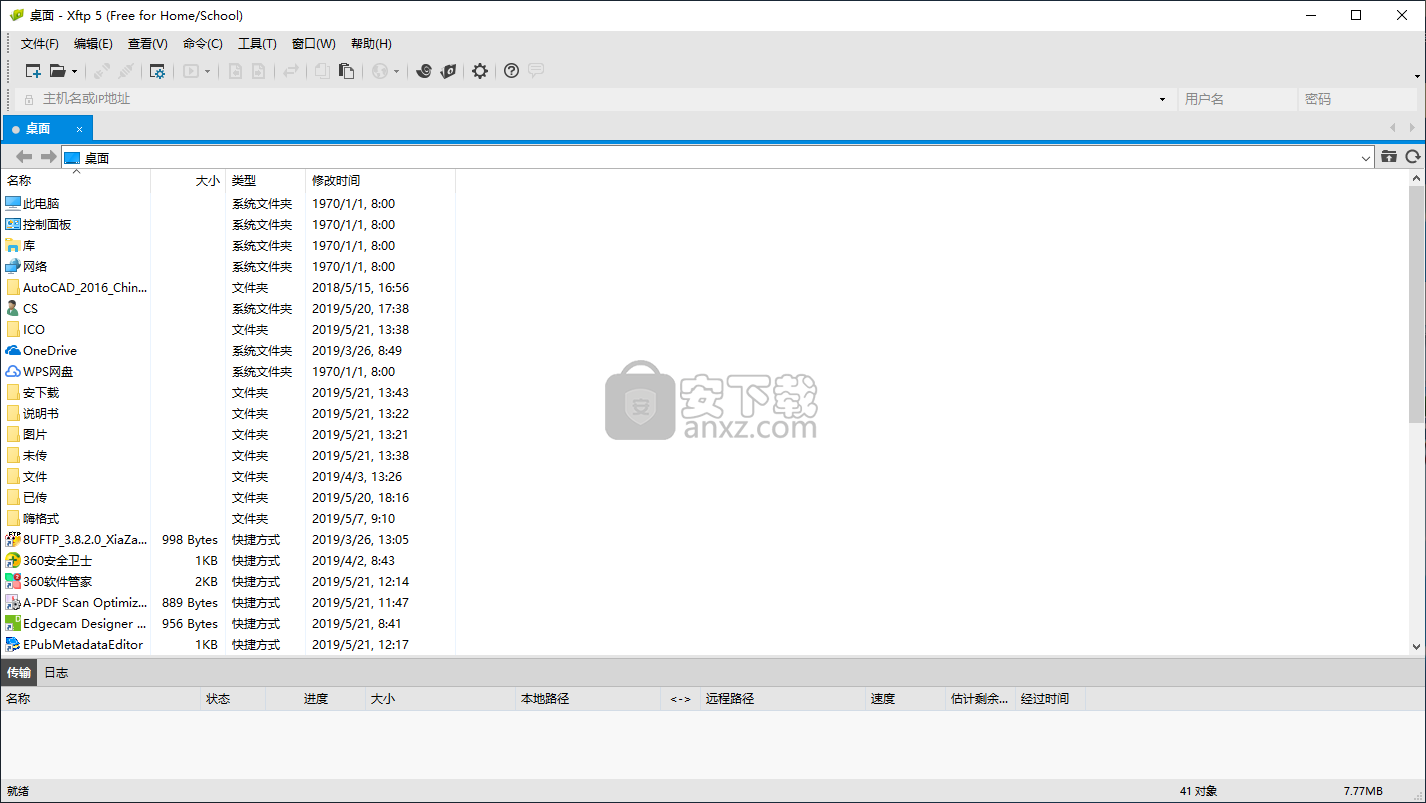This screenshot has height=803, width=1426.
Task: Click the 密码 password field
Action: tap(1358, 99)
